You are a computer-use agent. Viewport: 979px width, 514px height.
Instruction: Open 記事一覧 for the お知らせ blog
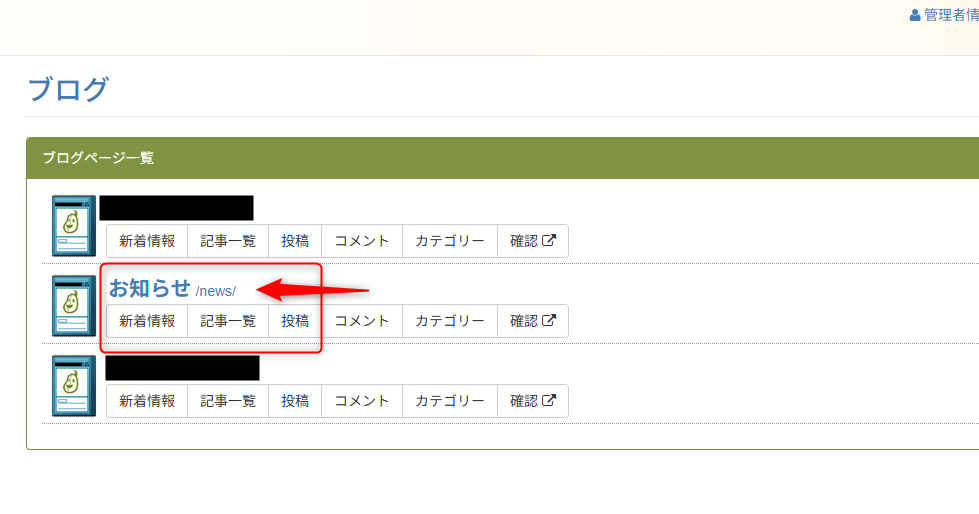(x=228, y=321)
